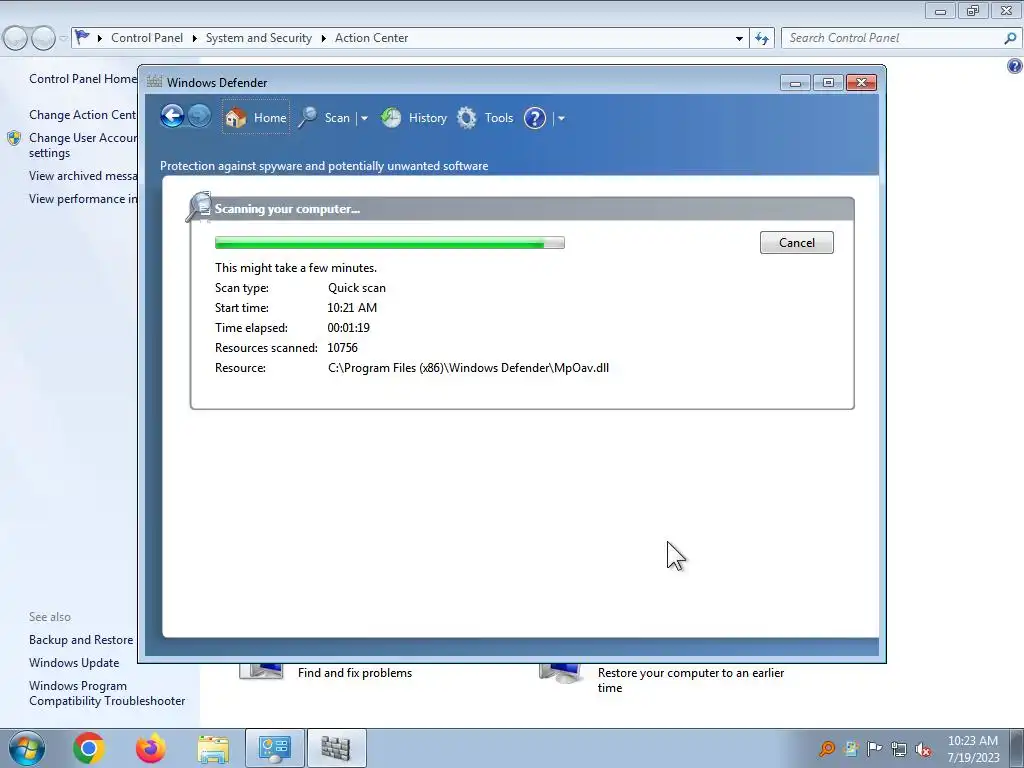Click the Resources scanned value 10756

342,347
